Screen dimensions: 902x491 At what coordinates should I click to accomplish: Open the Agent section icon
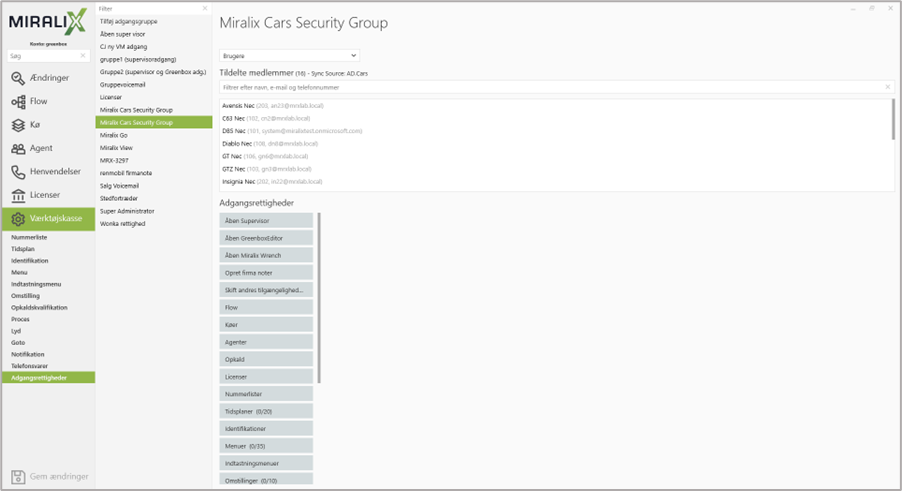[x=18, y=148]
